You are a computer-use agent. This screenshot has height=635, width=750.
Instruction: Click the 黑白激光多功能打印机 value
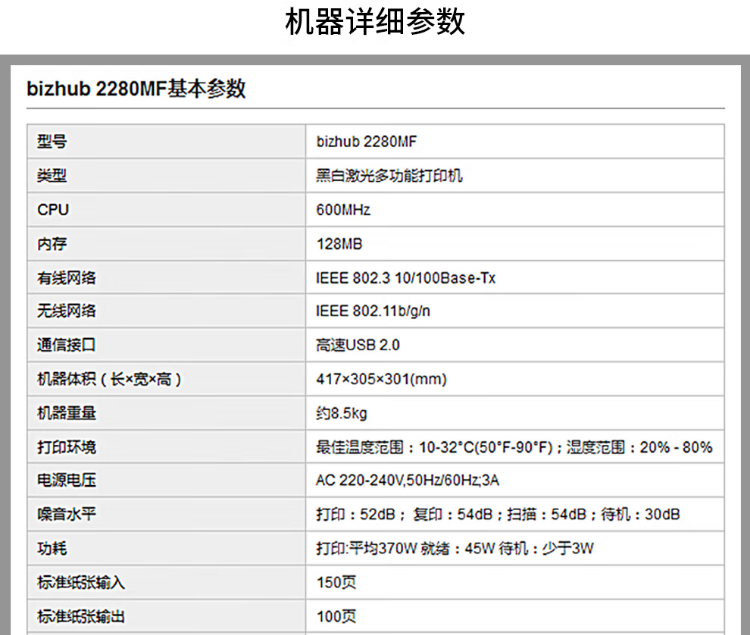click(x=389, y=175)
